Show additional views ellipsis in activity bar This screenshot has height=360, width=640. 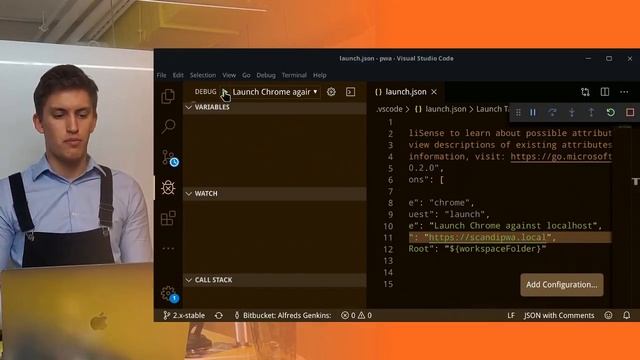point(168,248)
